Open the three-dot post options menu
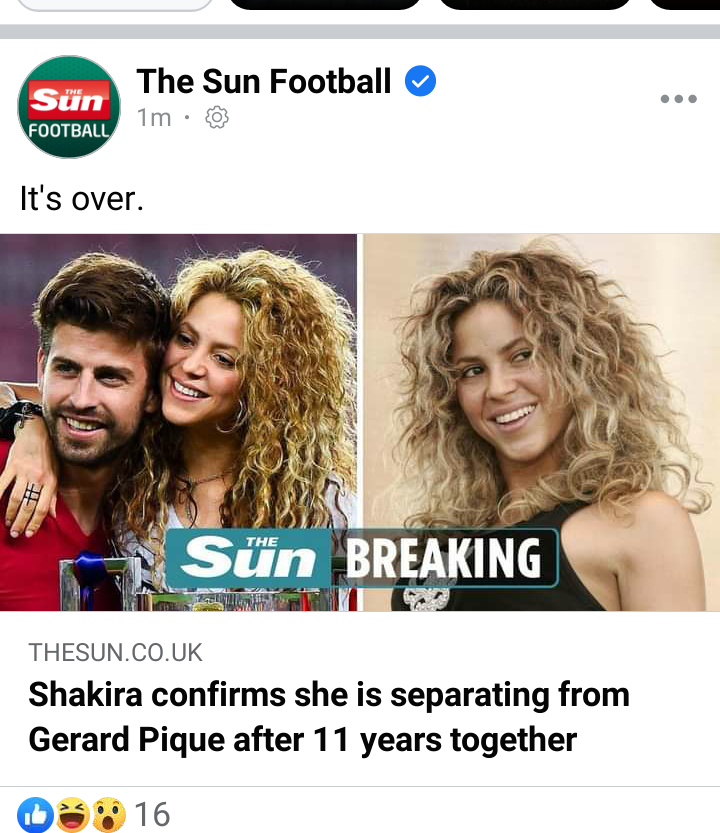 pyautogui.click(x=679, y=99)
